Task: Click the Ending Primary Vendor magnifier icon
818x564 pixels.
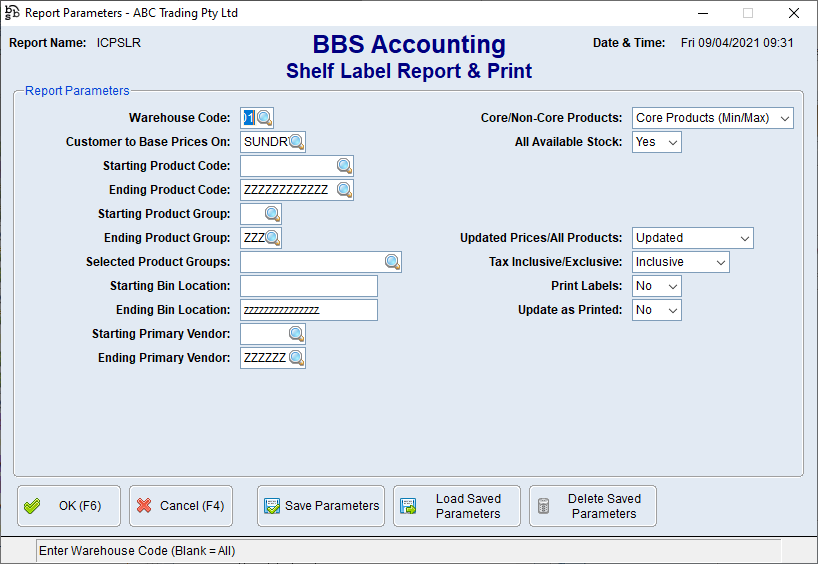Action: point(296,358)
